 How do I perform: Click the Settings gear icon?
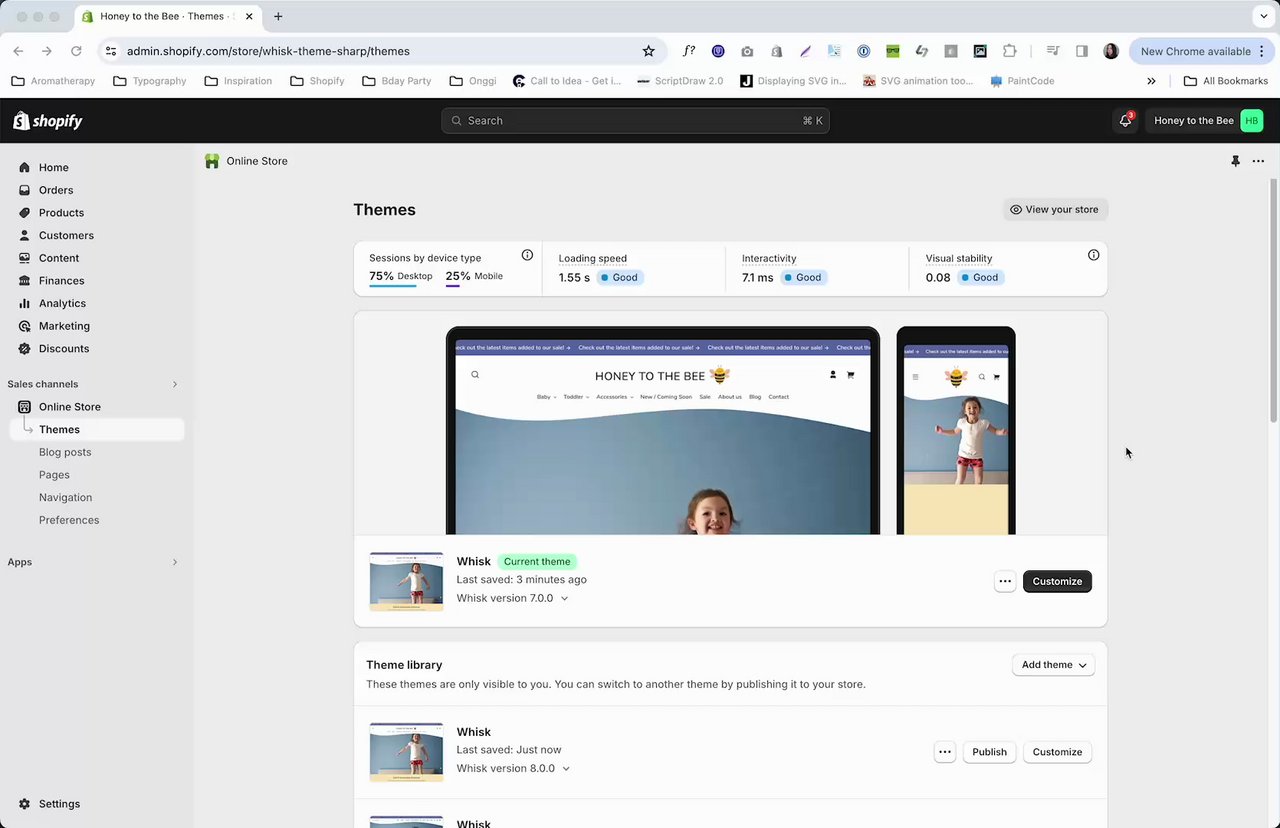(x=25, y=804)
